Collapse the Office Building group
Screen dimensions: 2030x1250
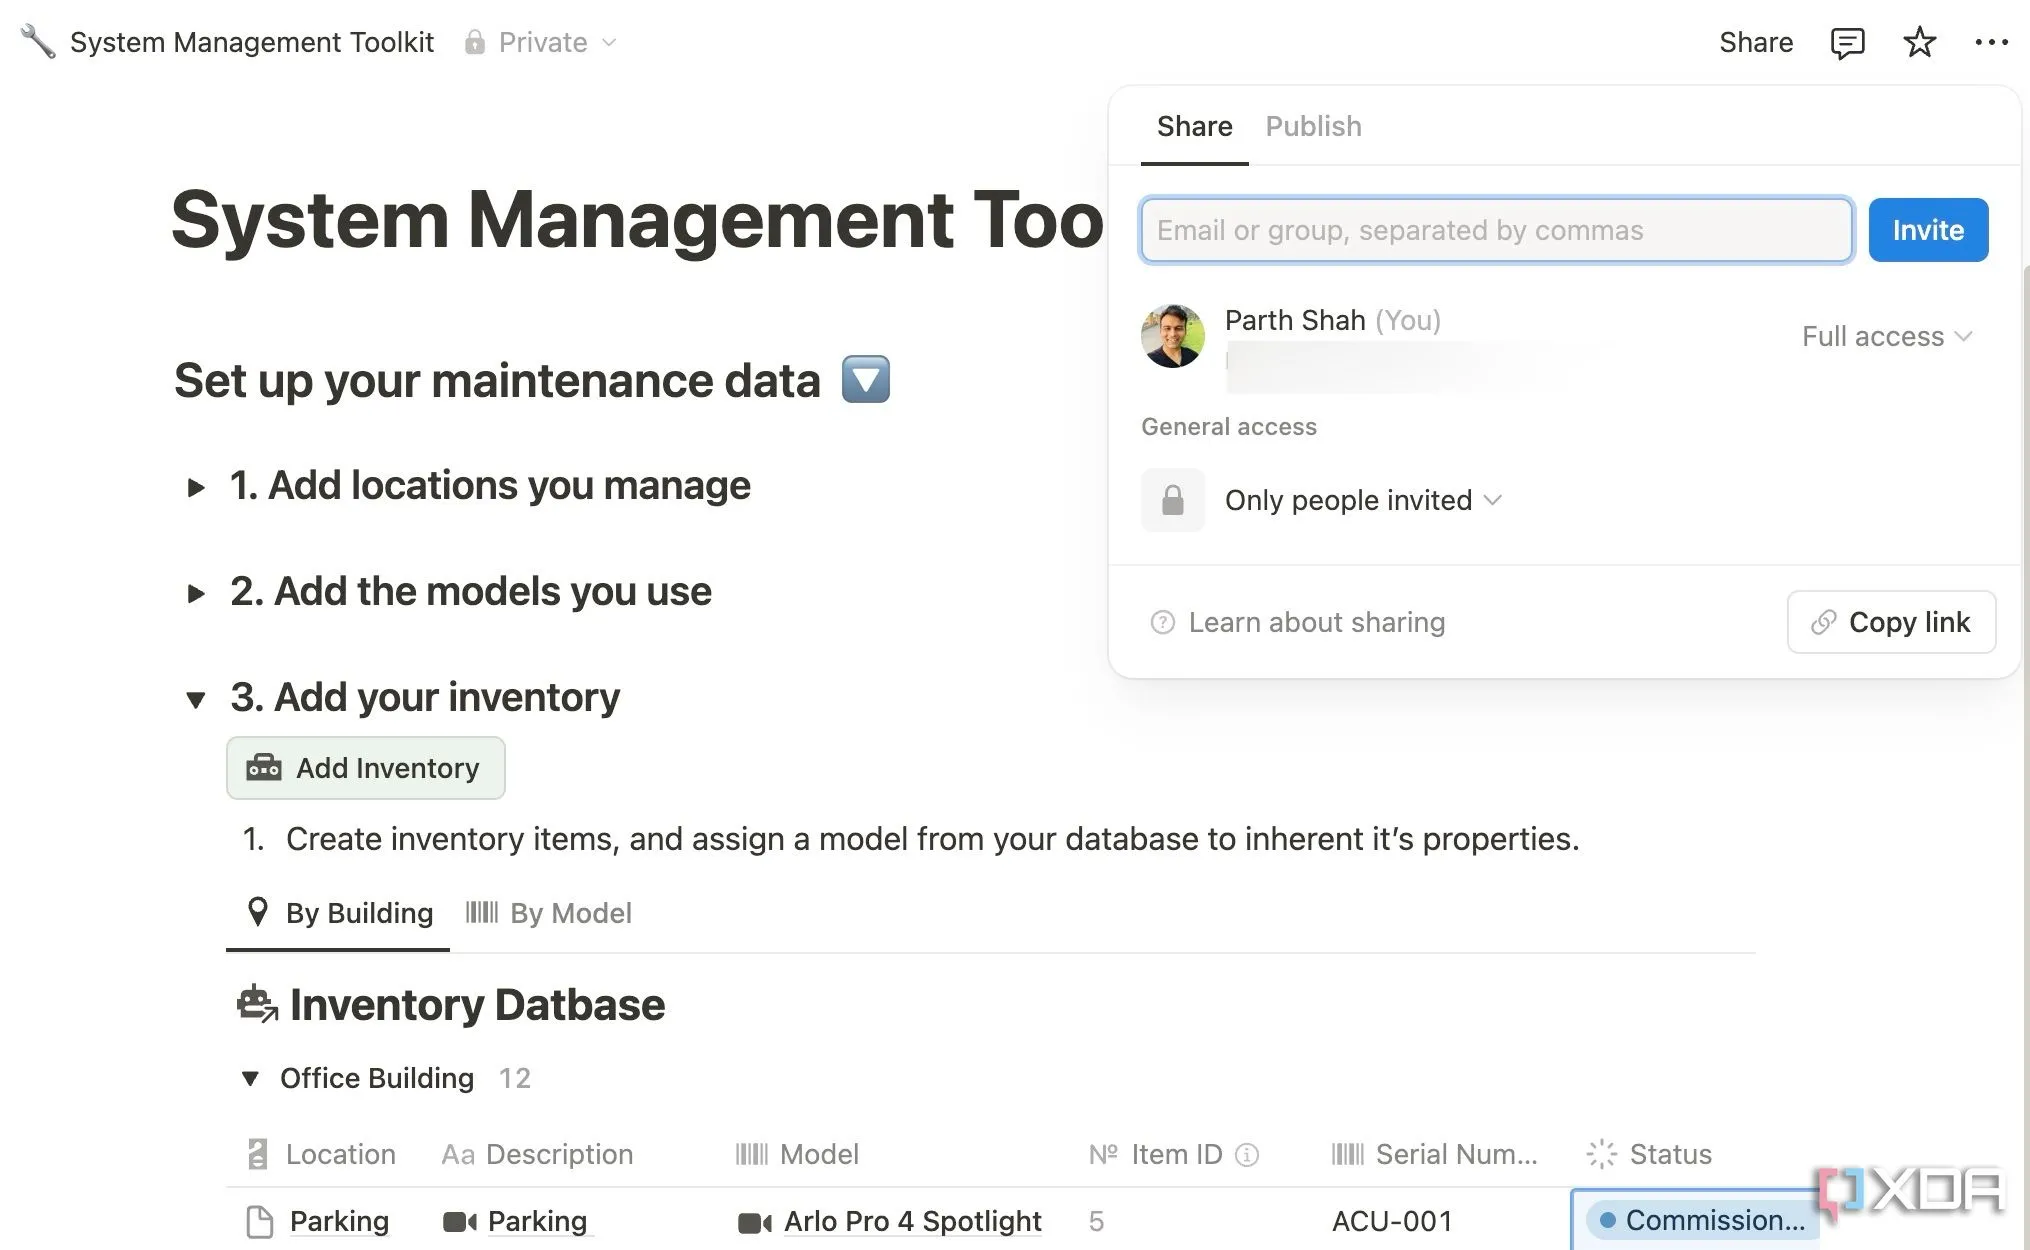250,1078
